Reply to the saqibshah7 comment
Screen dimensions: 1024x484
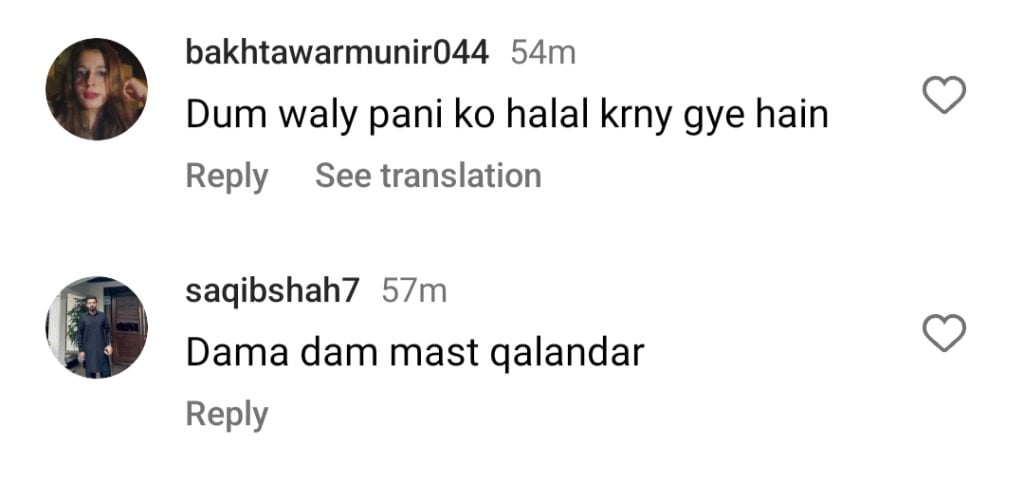pyautogui.click(x=227, y=414)
